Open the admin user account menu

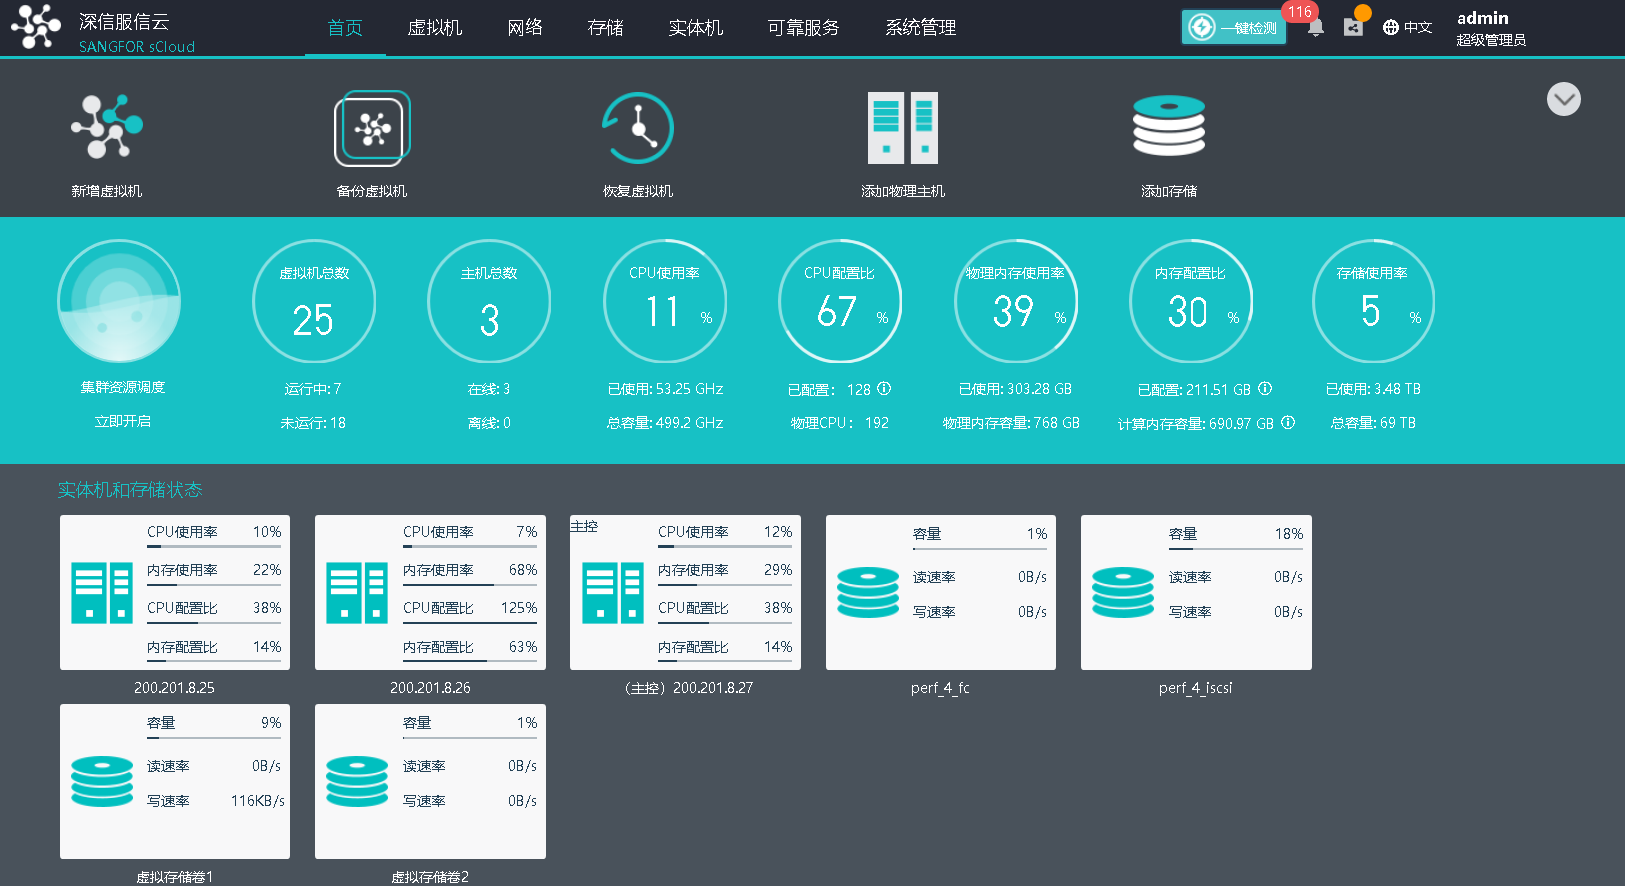coord(1490,28)
